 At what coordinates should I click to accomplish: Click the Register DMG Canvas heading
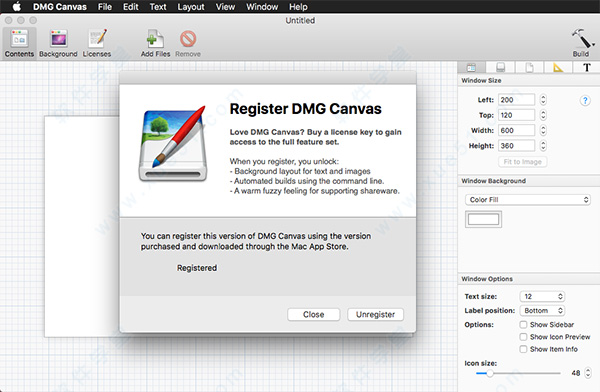point(305,109)
